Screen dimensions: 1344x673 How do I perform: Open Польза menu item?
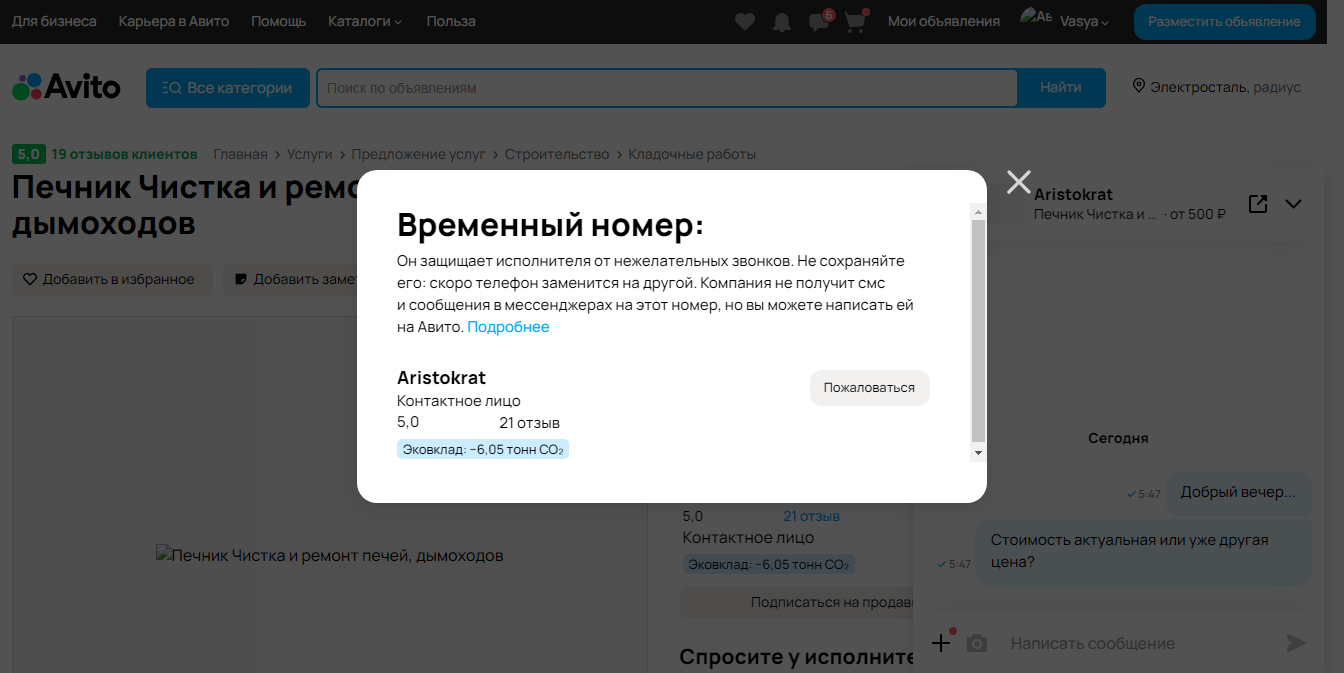[451, 21]
